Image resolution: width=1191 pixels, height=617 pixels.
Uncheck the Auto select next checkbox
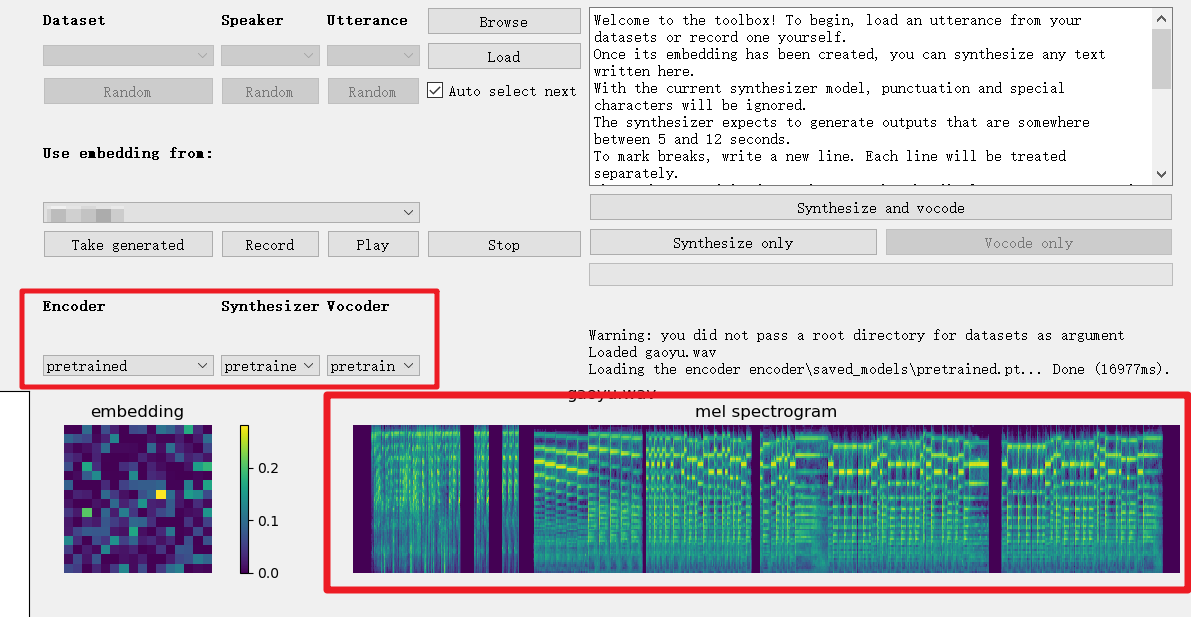click(x=435, y=90)
